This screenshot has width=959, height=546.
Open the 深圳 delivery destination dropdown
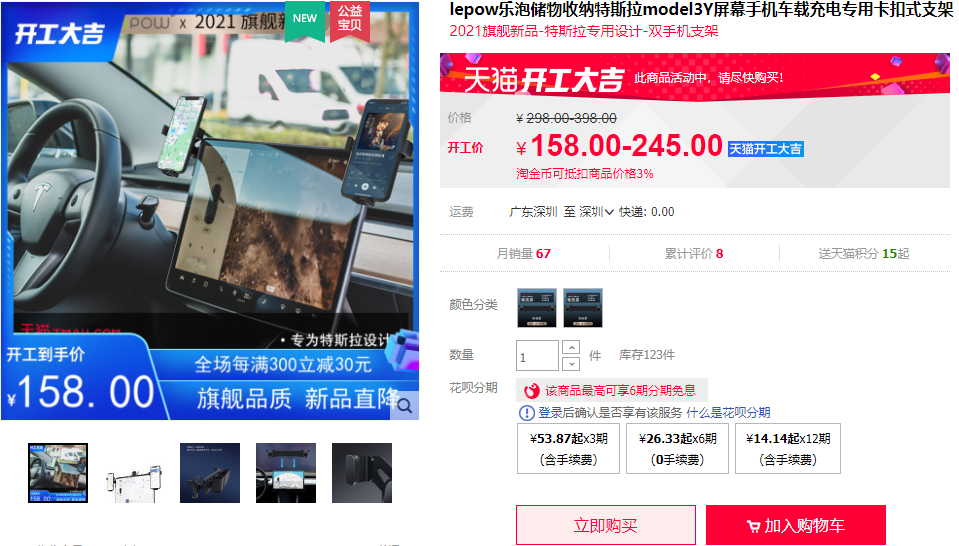click(x=597, y=212)
